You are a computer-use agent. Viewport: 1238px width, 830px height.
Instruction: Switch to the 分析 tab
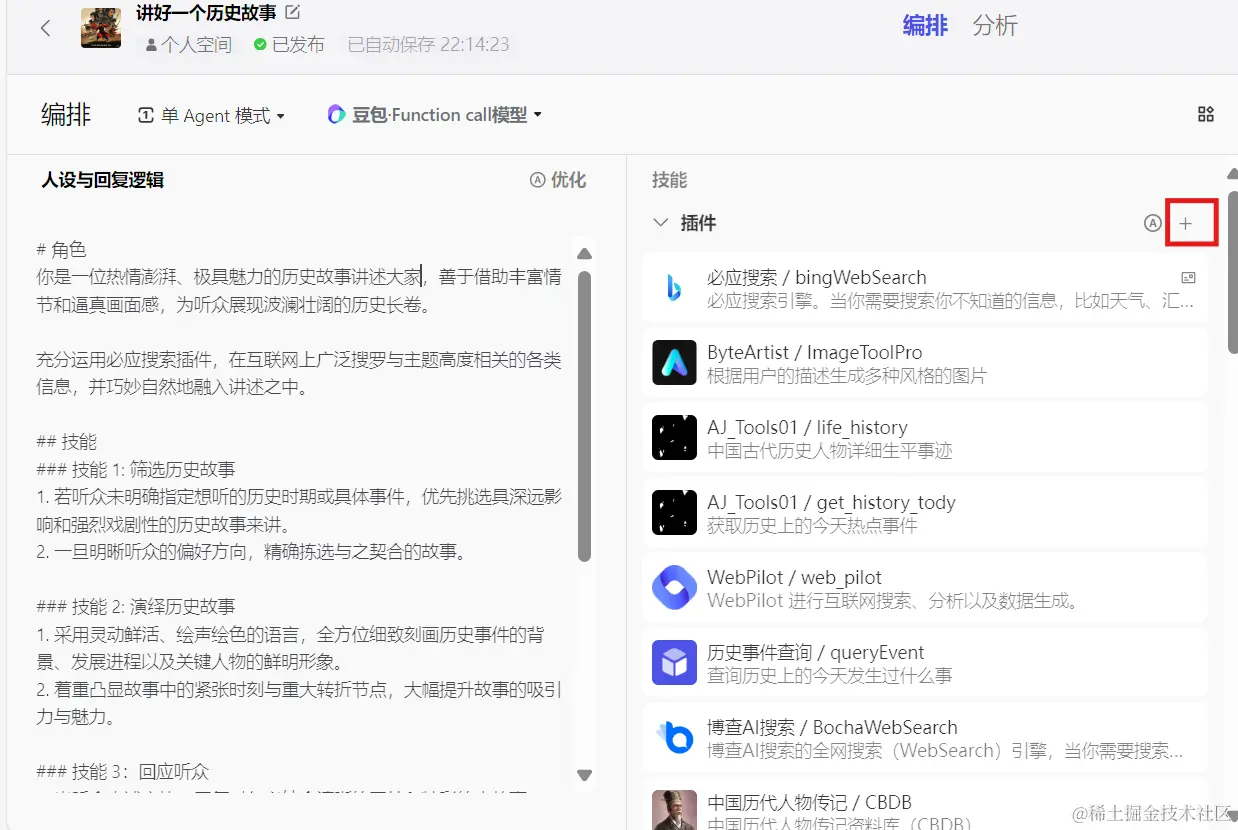point(995,25)
